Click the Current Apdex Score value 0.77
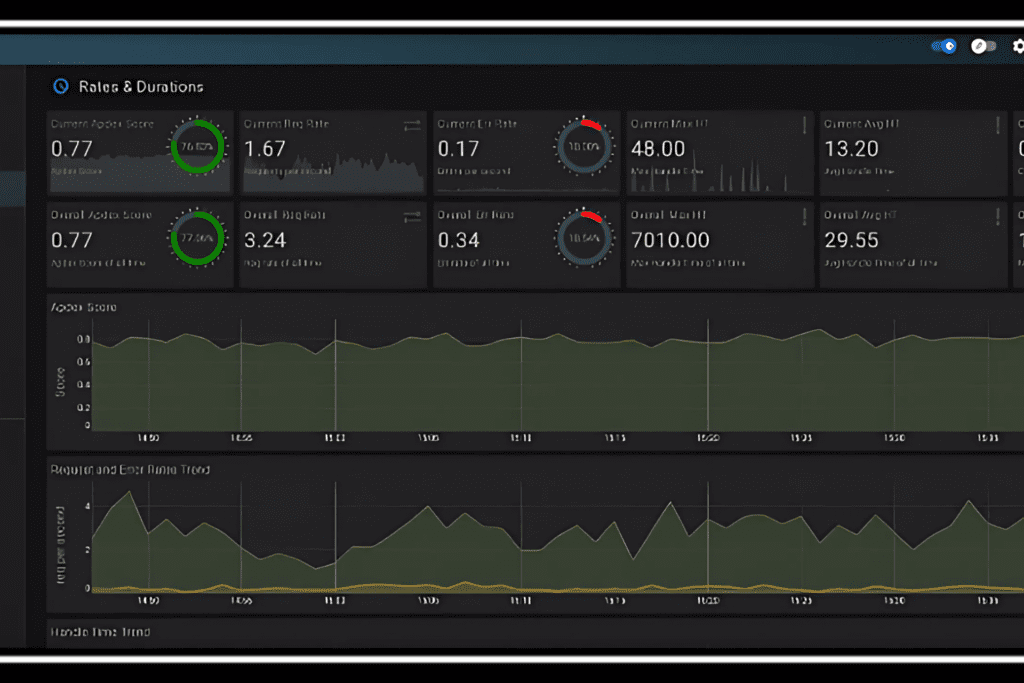Viewport: 1024px width, 683px height. (72, 149)
